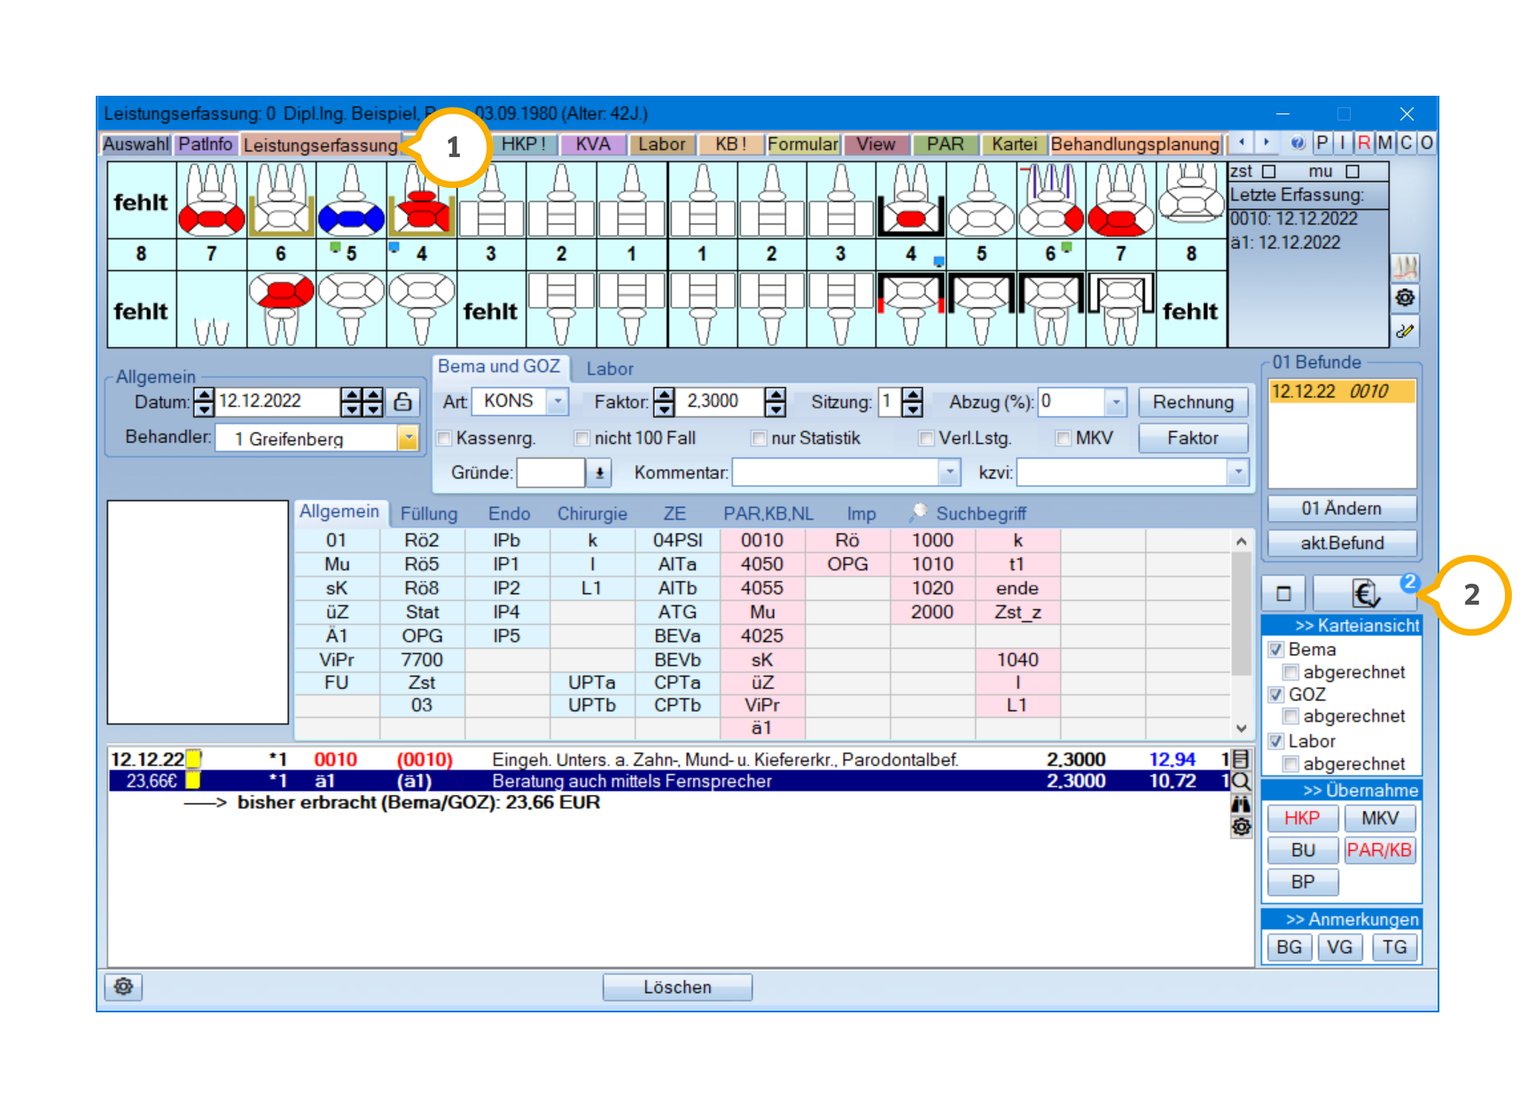
Task: Click the pencil edit icon beside tooth chart
Action: pos(1405,331)
